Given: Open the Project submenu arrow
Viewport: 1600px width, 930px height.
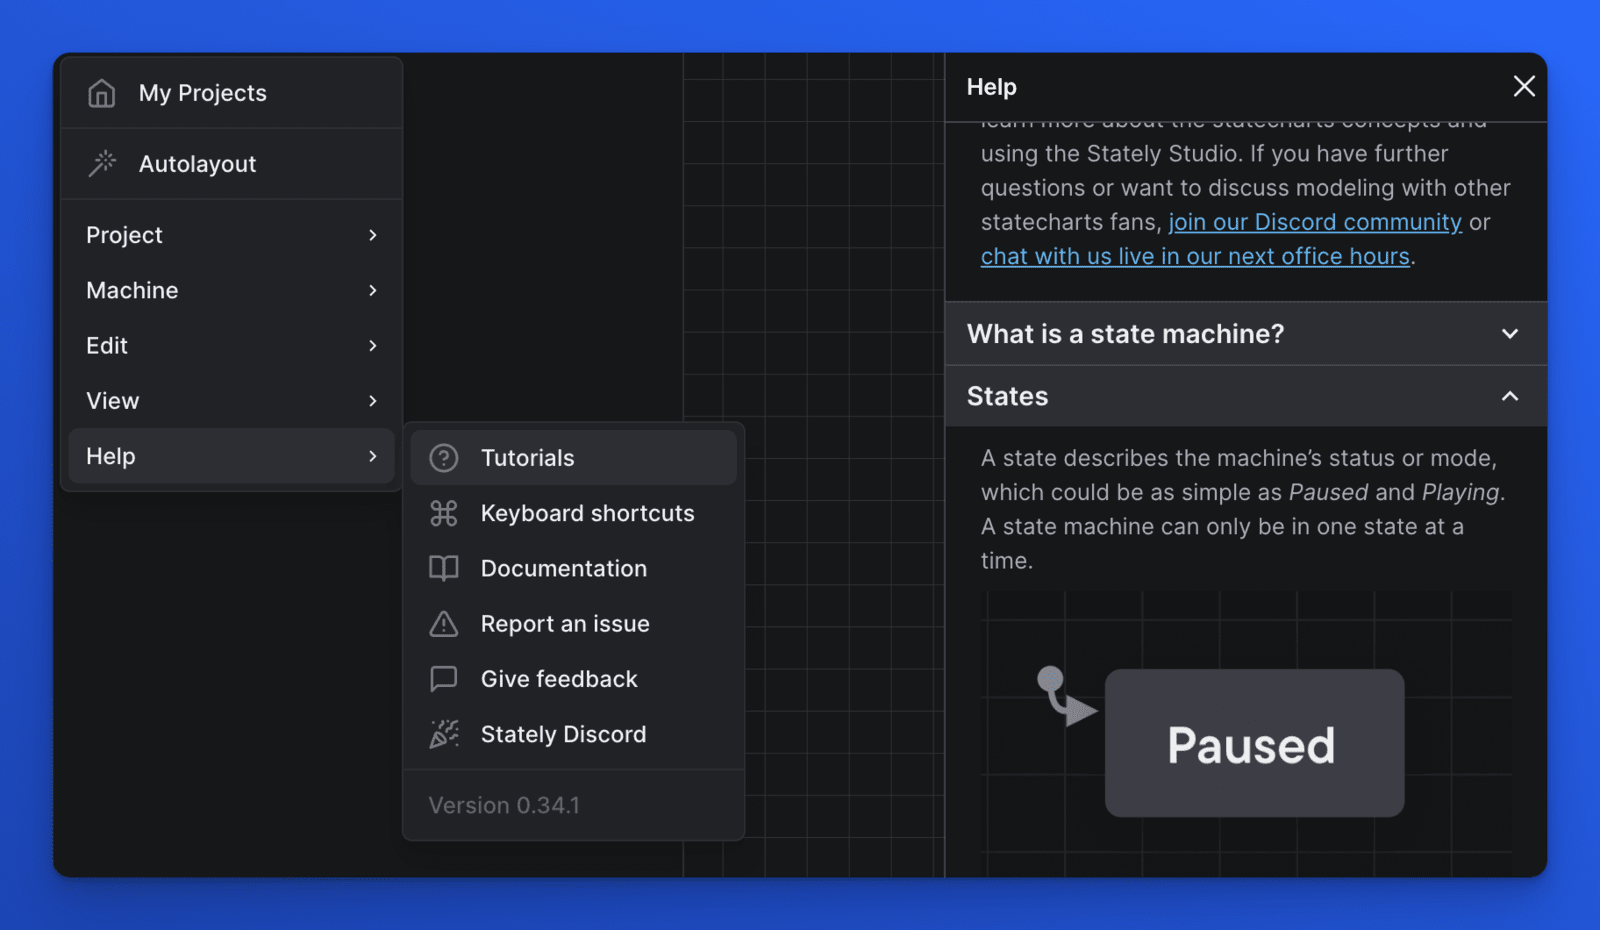Looking at the screenshot, I should coord(372,235).
